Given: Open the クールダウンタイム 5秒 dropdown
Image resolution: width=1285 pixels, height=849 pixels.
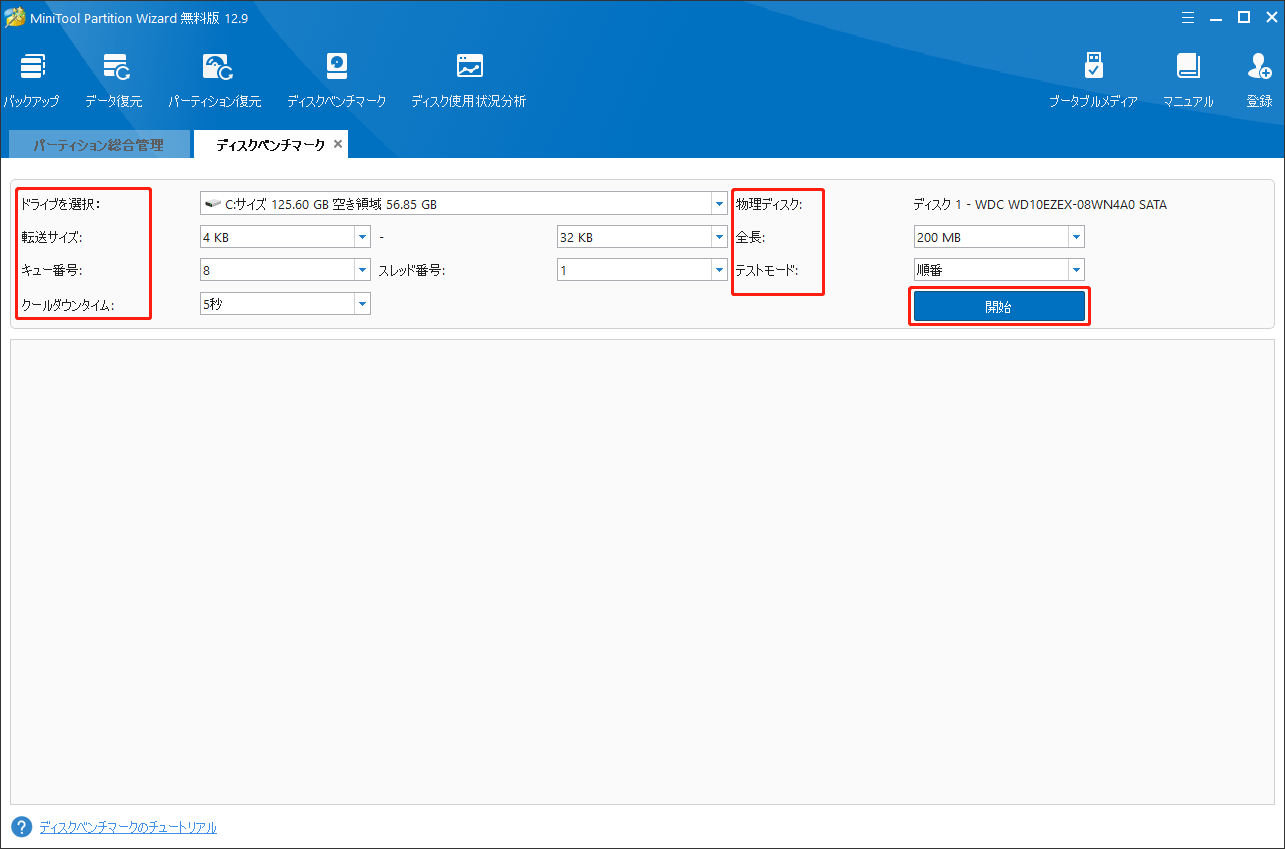Looking at the screenshot, I should [362, 303].
